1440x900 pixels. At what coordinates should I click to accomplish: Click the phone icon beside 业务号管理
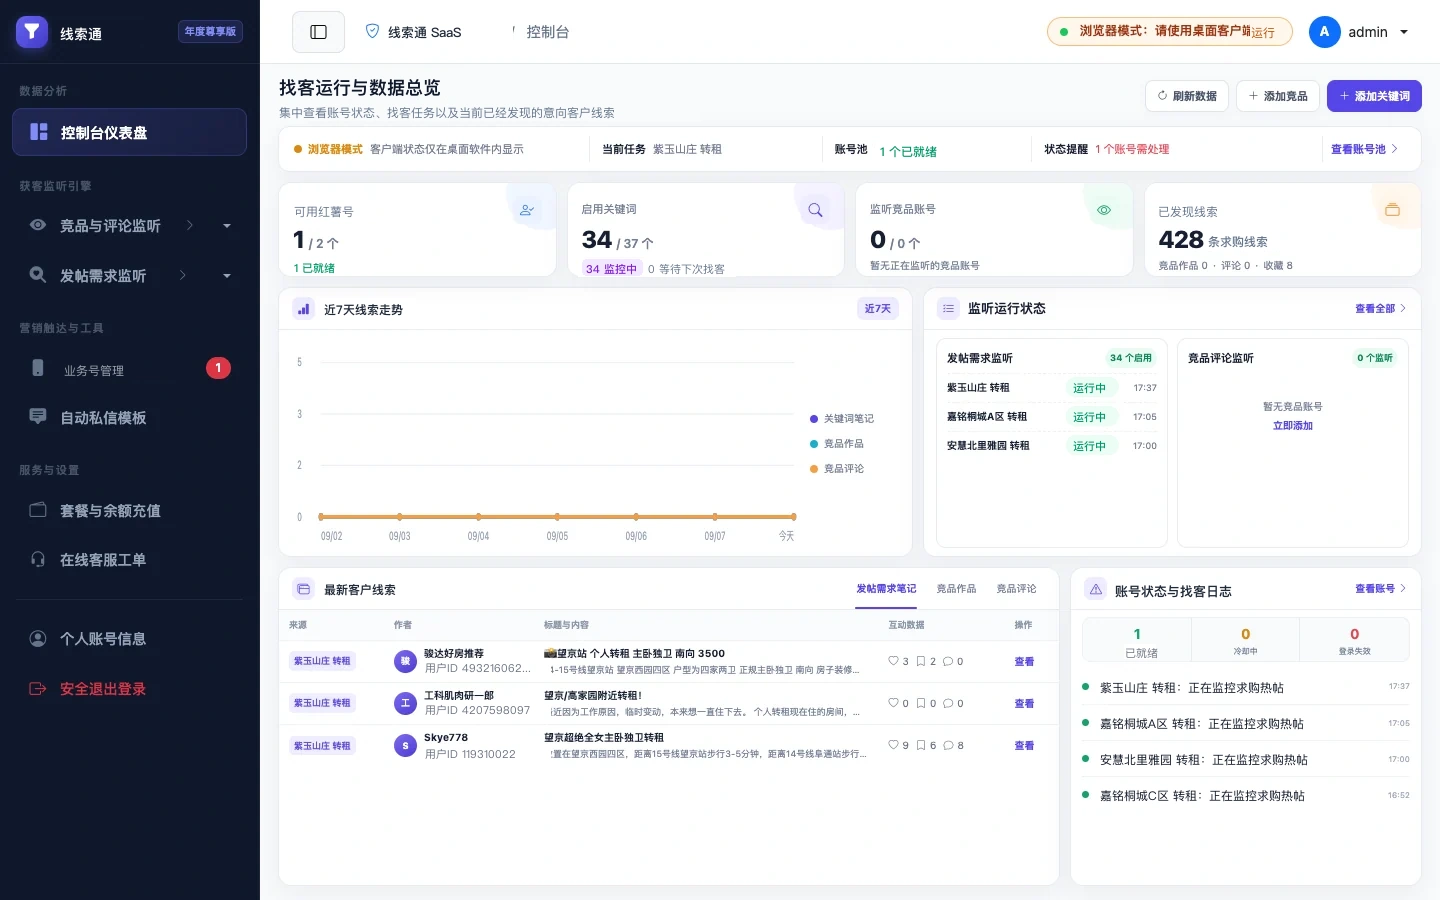[x=38, y=368]
